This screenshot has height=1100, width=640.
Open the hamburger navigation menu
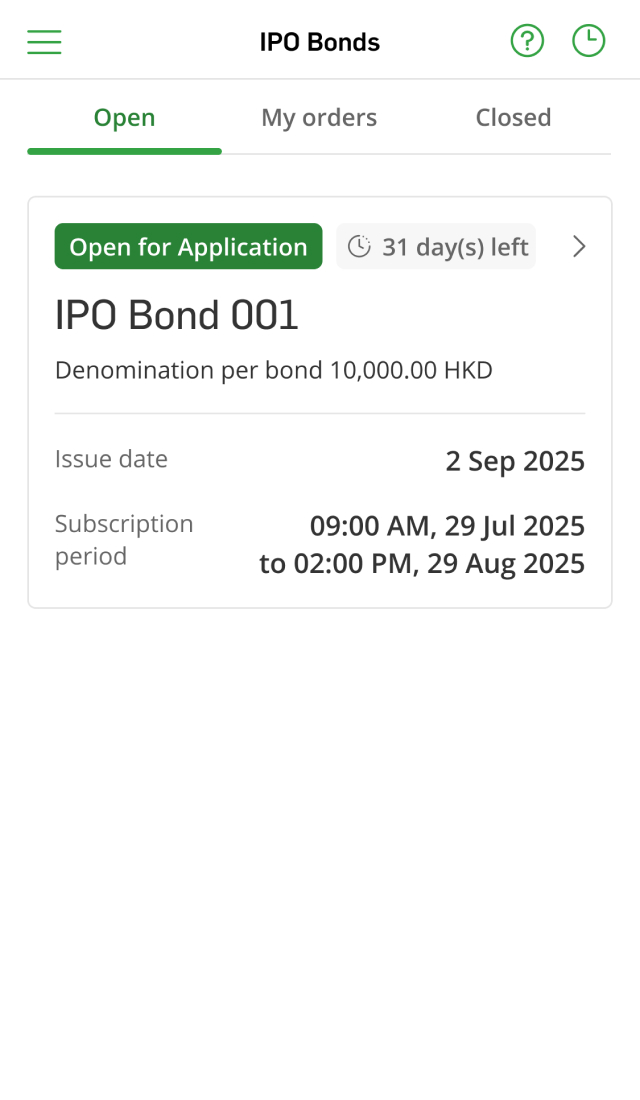(44, 42)
